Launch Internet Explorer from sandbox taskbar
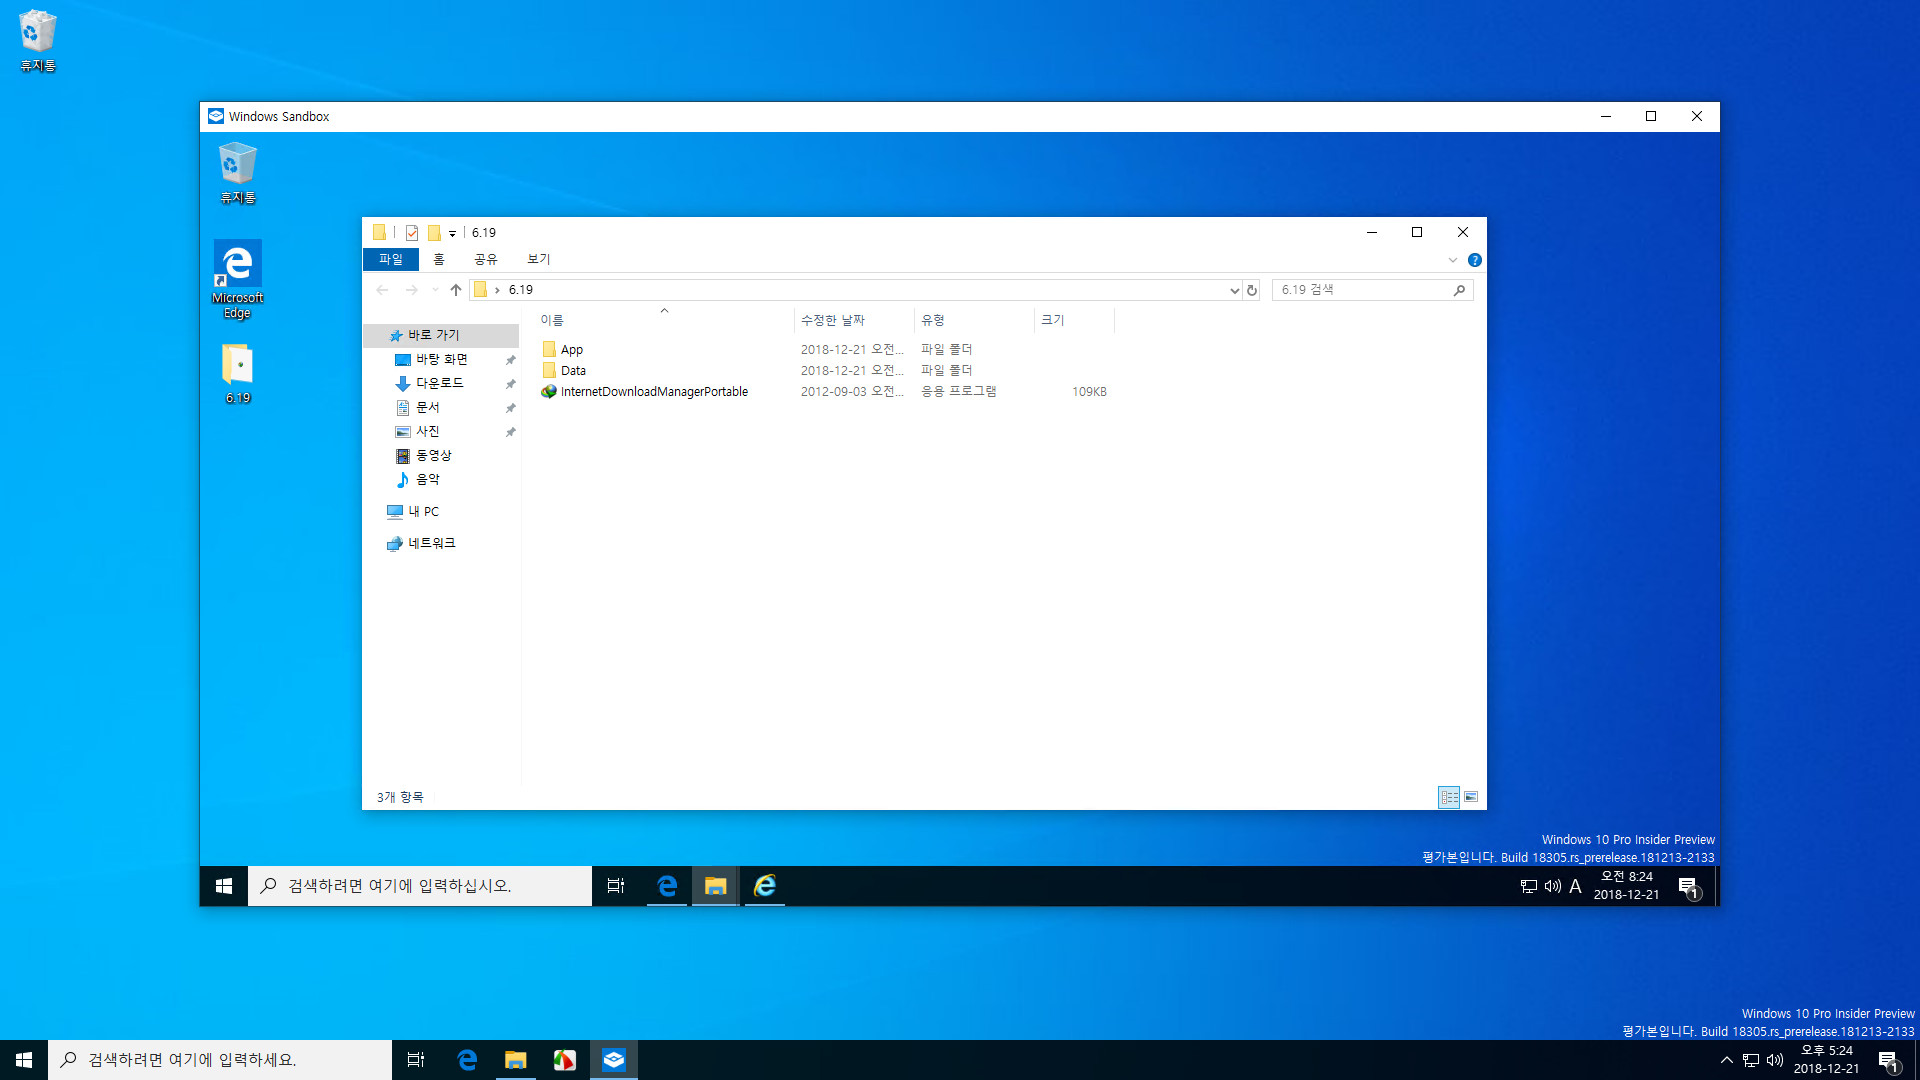Screen dimensions: 1920x1080 765,886
